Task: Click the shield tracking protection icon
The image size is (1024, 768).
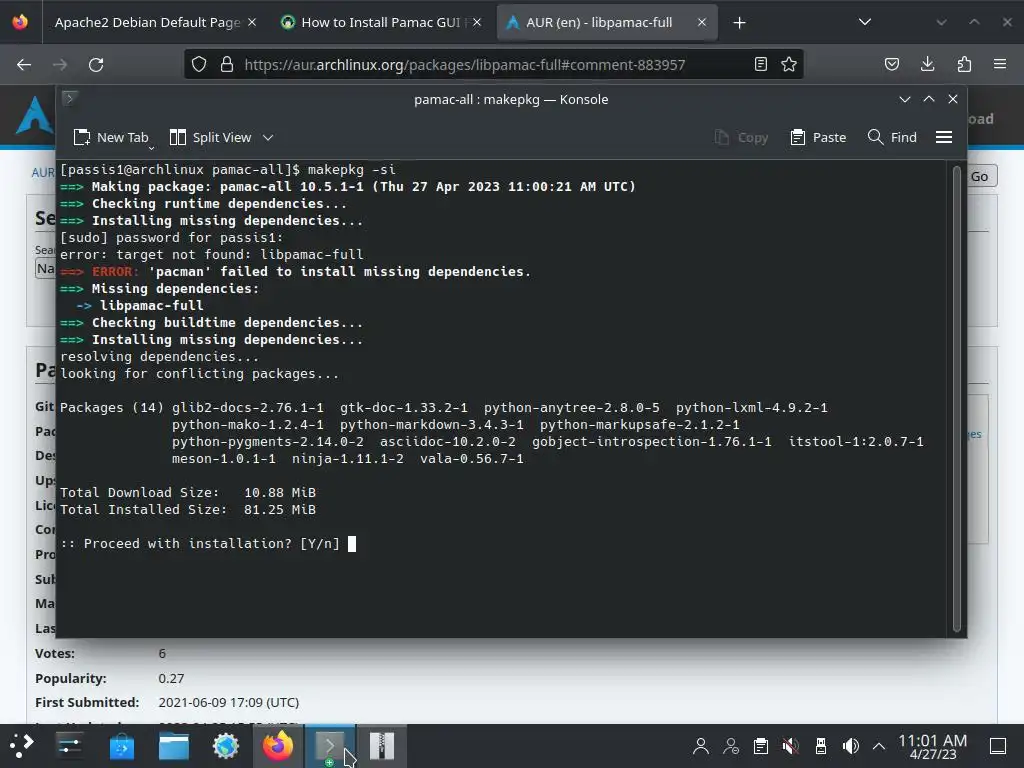Action: click(199, 64)
